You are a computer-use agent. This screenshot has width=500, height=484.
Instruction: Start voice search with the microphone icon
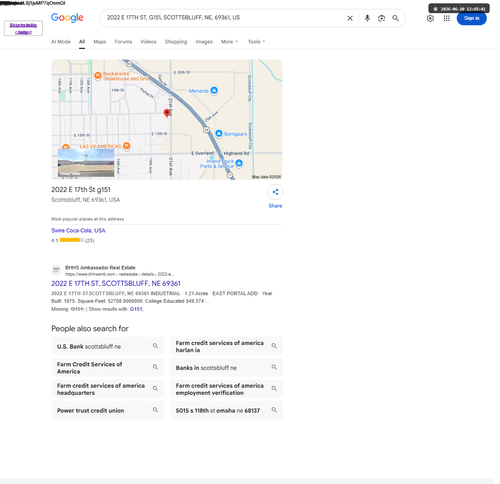point(367,18)
